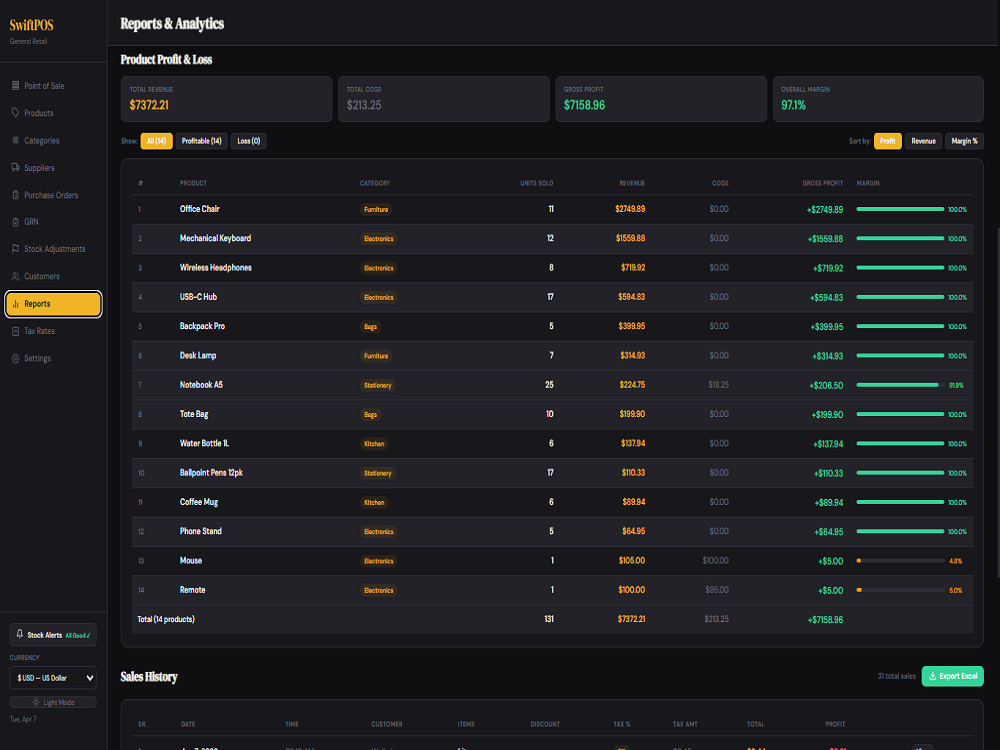
Task: Click Export Excel button
Action: point(952,676)
